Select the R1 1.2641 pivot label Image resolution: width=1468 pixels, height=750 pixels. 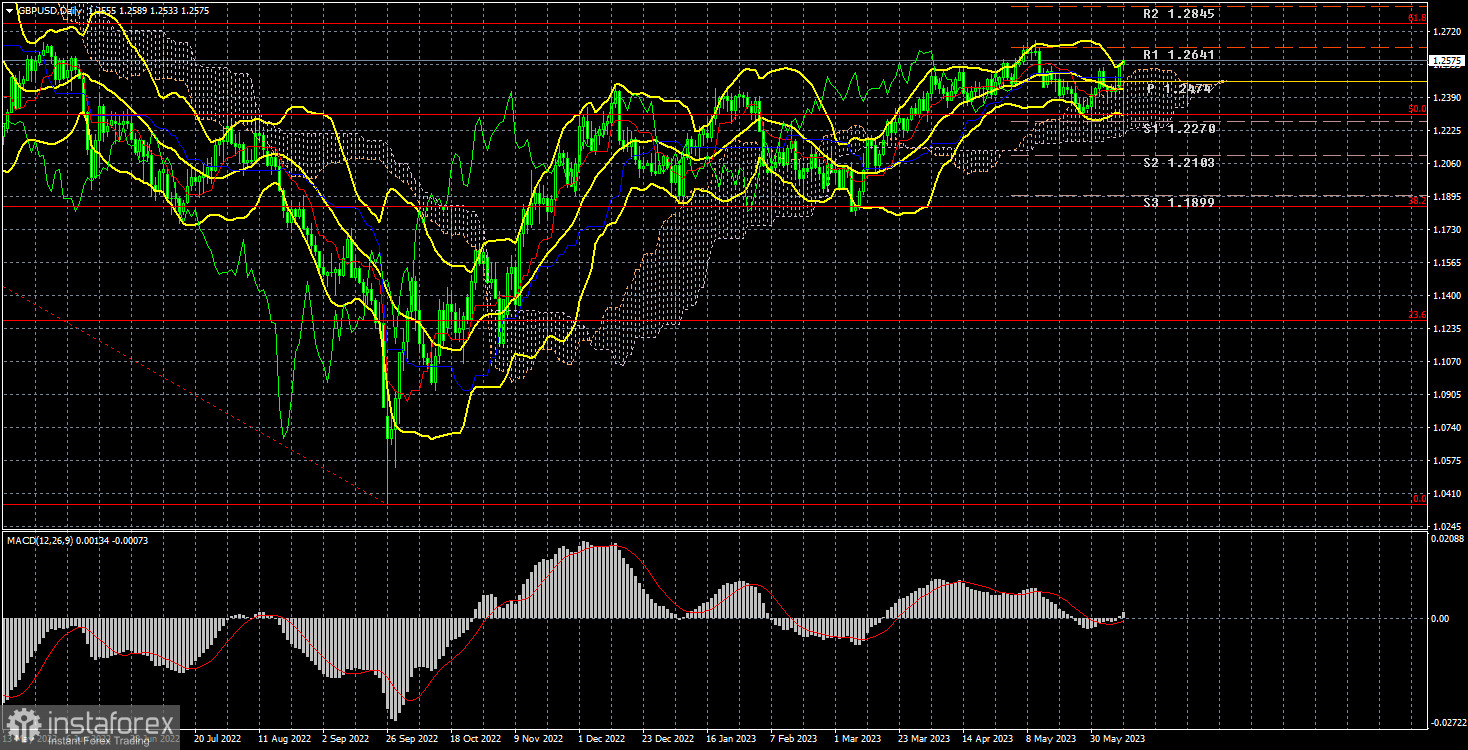pos(1180,55)
